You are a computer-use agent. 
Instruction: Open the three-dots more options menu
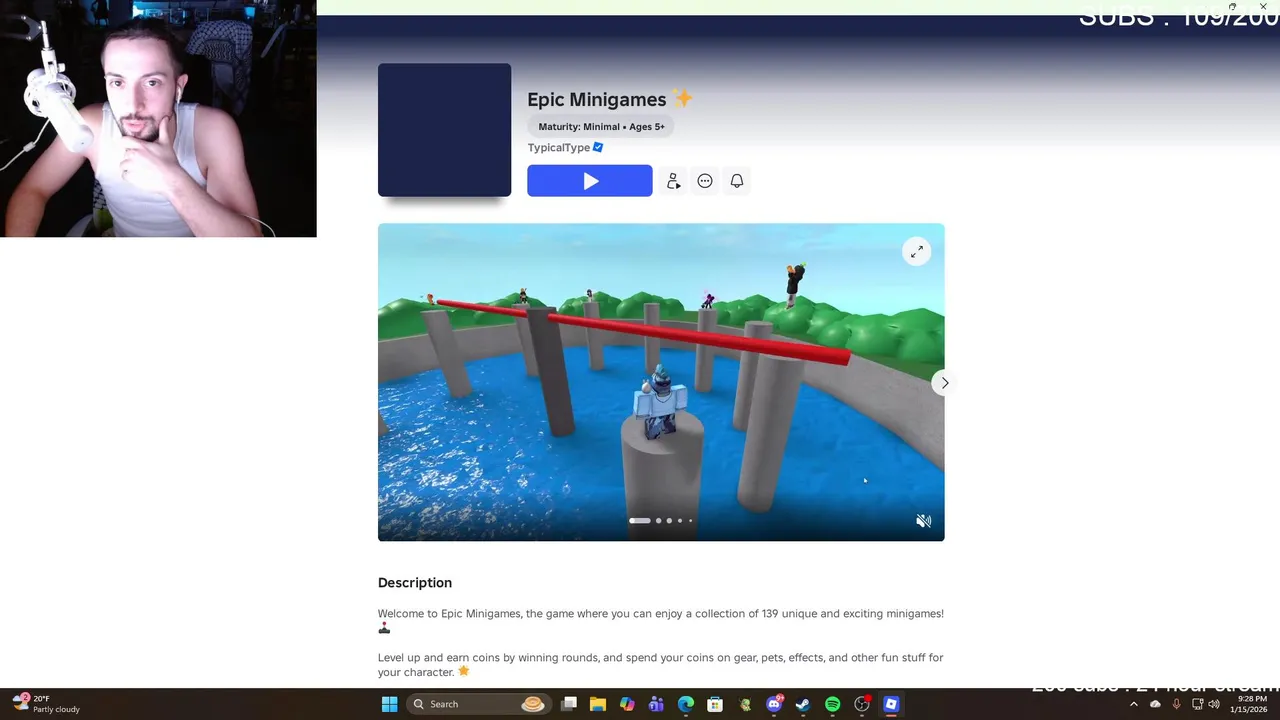tap(705, 181)
